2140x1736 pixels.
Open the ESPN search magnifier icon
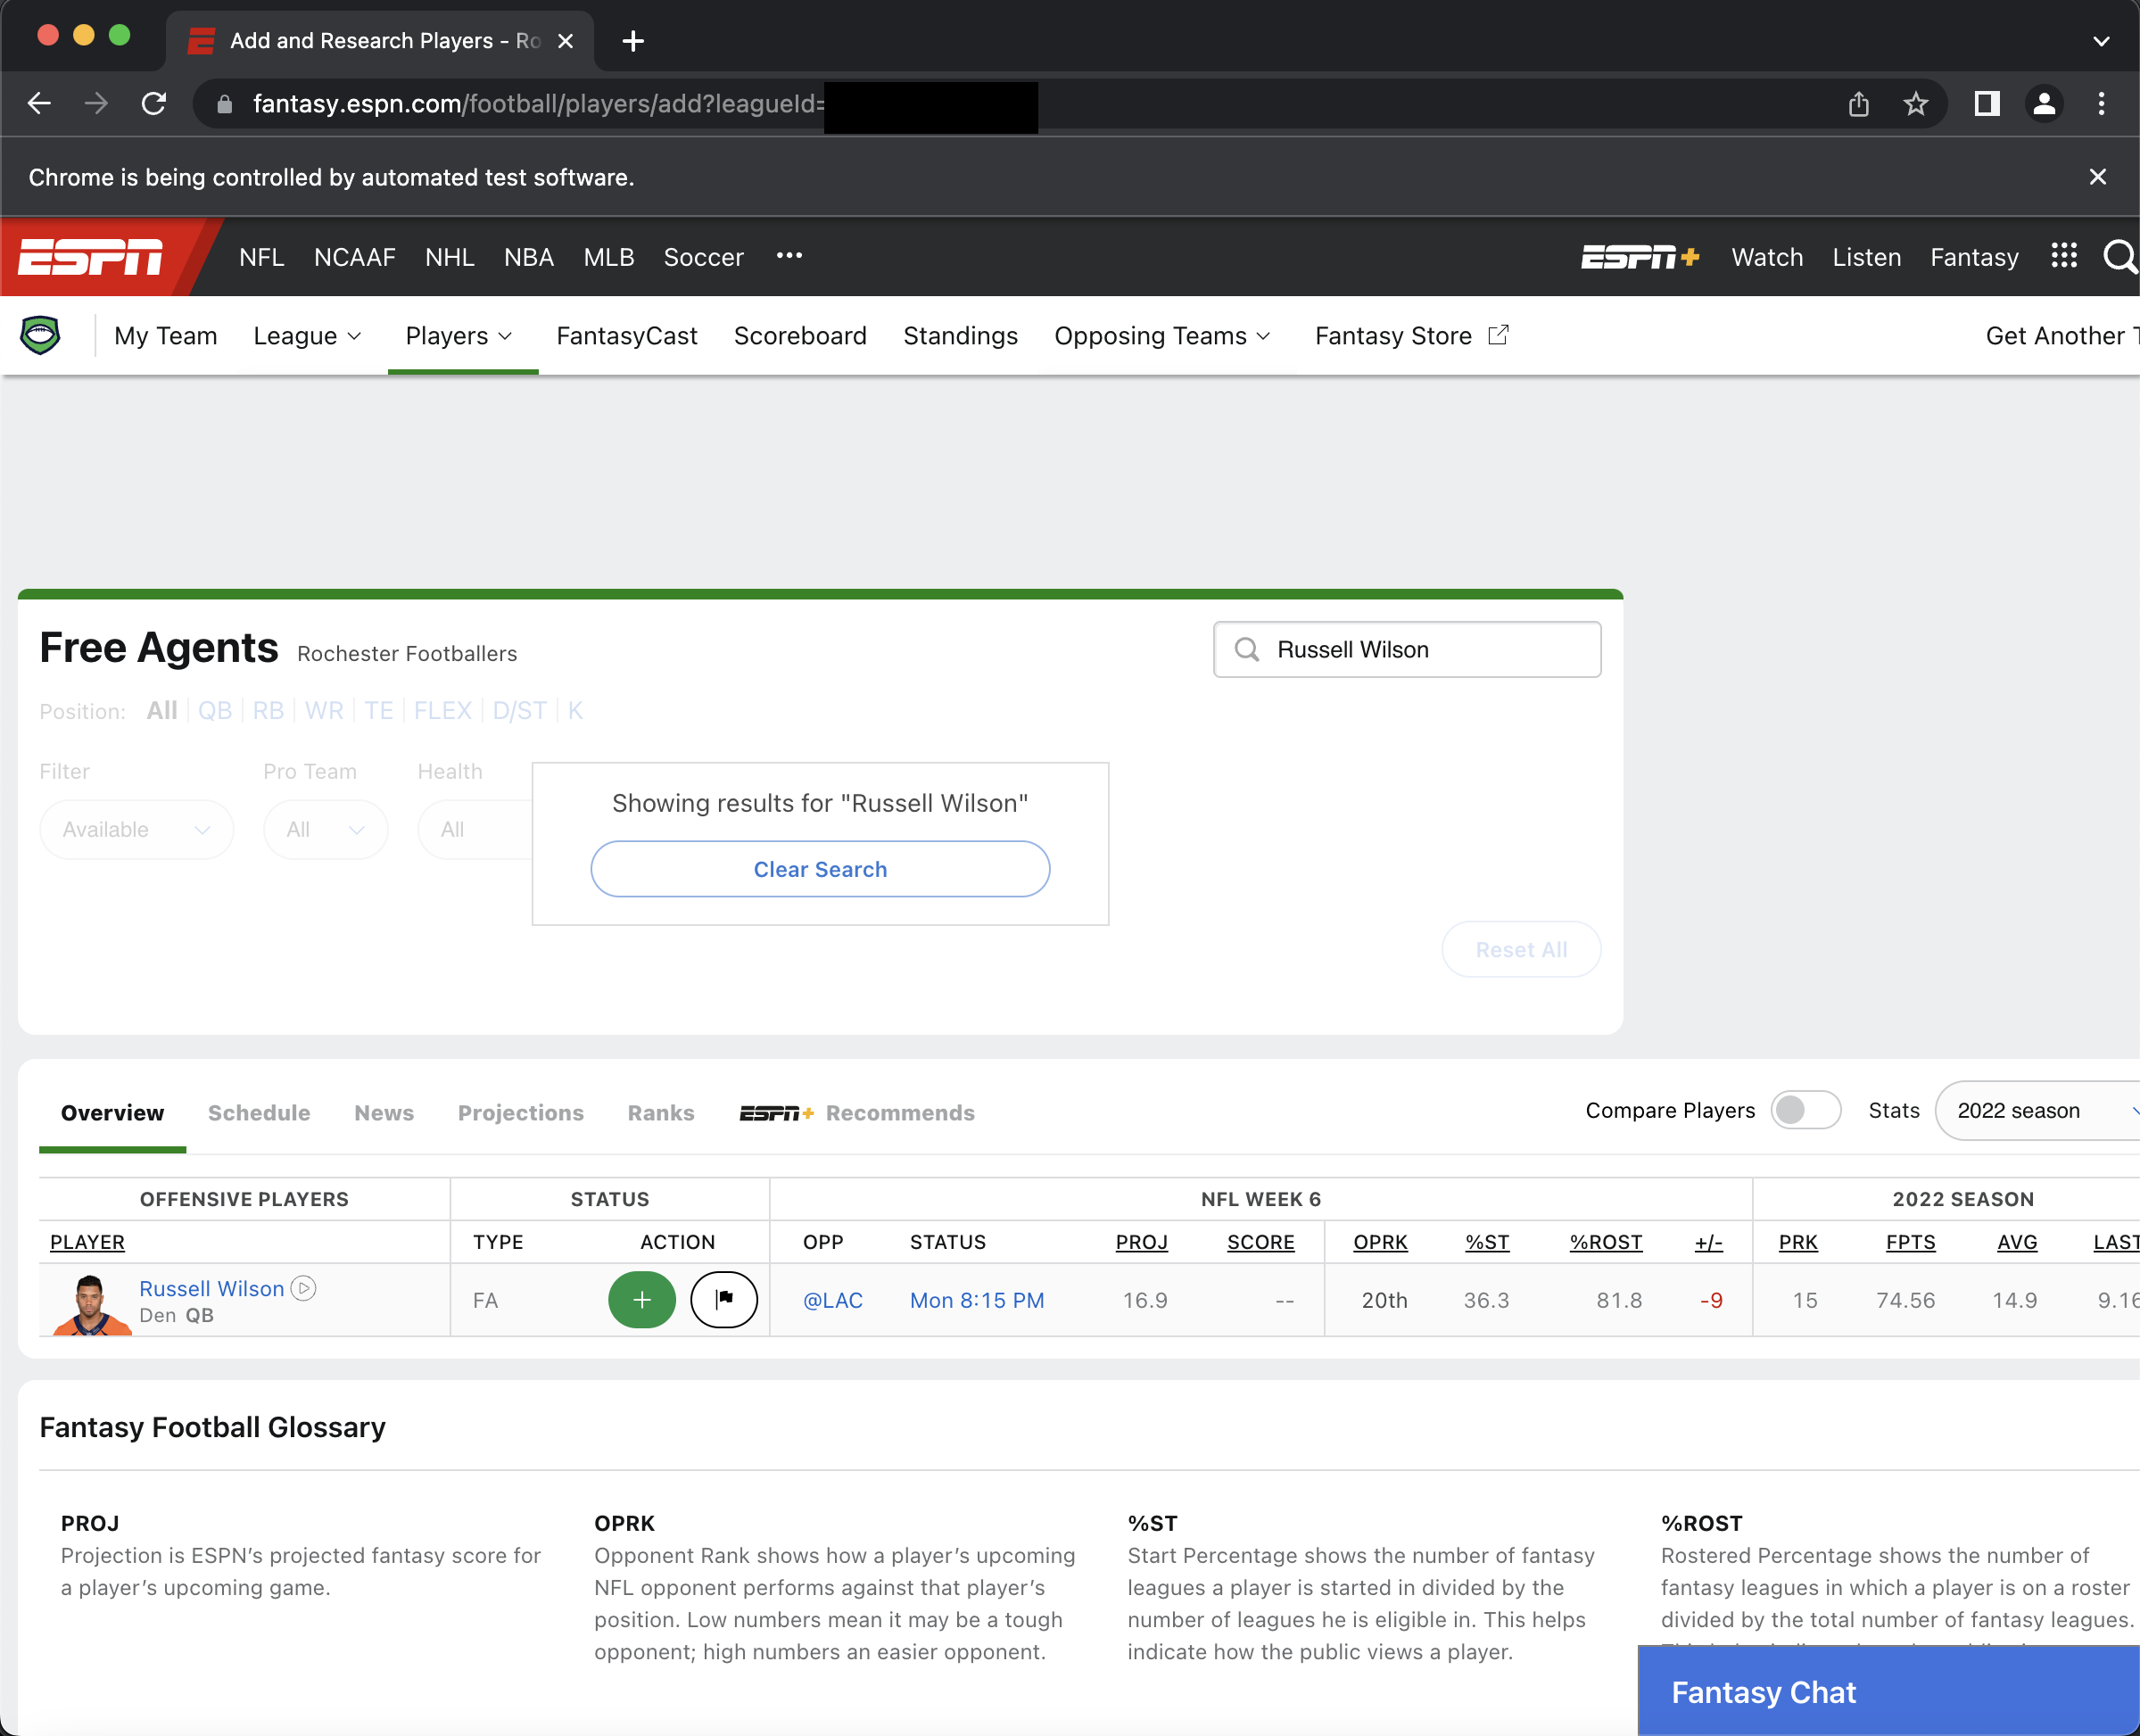pyautogui.click(x=2119, y=257)
